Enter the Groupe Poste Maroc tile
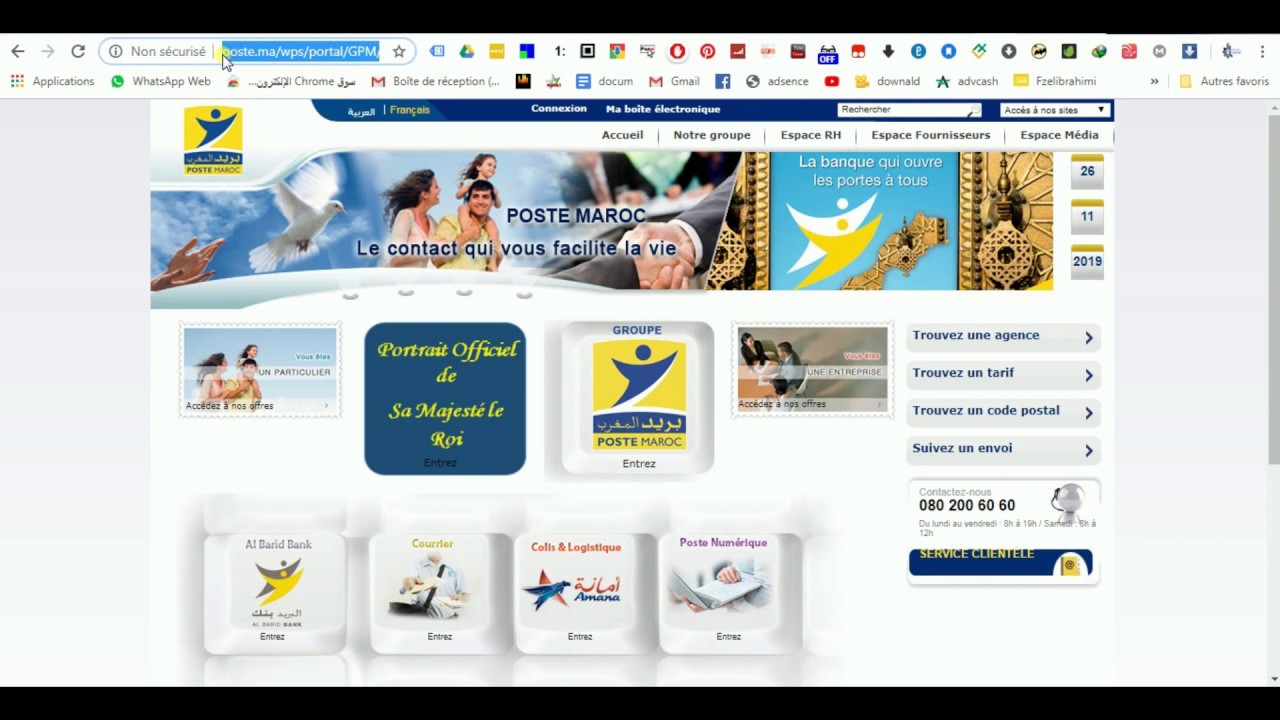1280x720 pixels. tap(638, 398)
